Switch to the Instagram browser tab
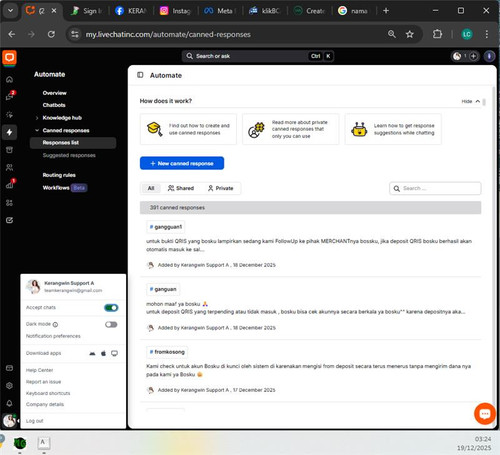 pyautogui.click(x=175, y=11)
